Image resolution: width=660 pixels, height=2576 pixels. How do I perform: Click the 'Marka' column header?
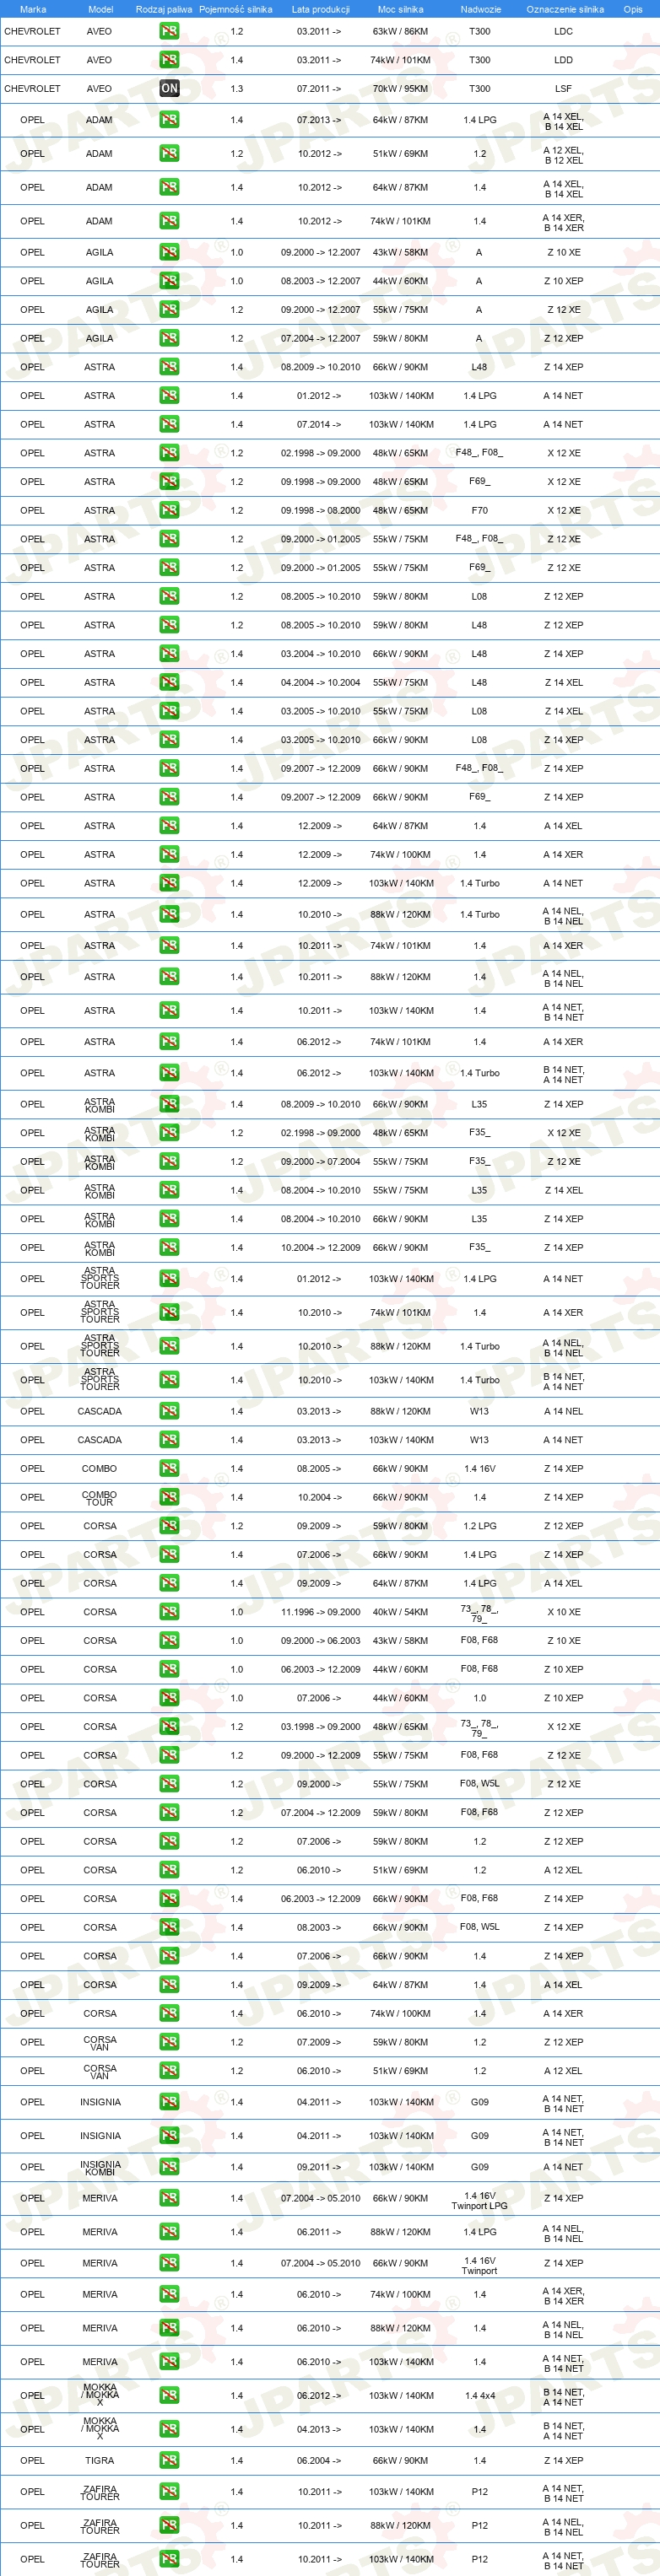(x=33, y=9)
